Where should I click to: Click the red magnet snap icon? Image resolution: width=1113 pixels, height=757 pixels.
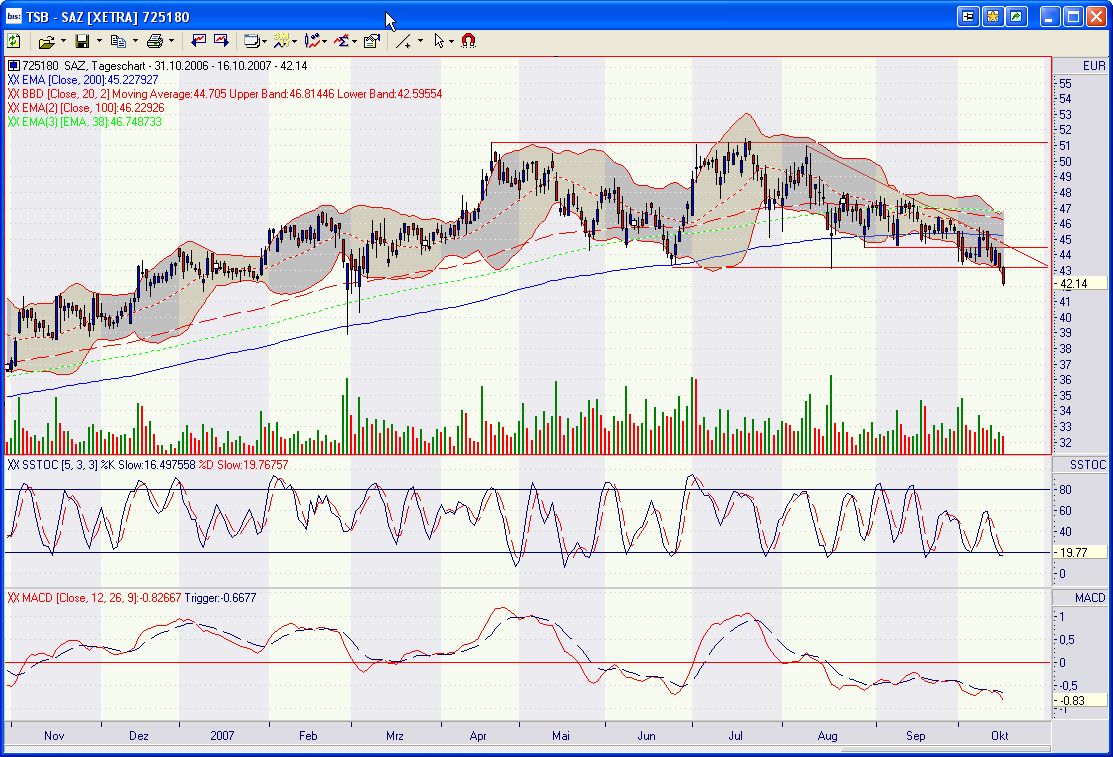(468, 41)
